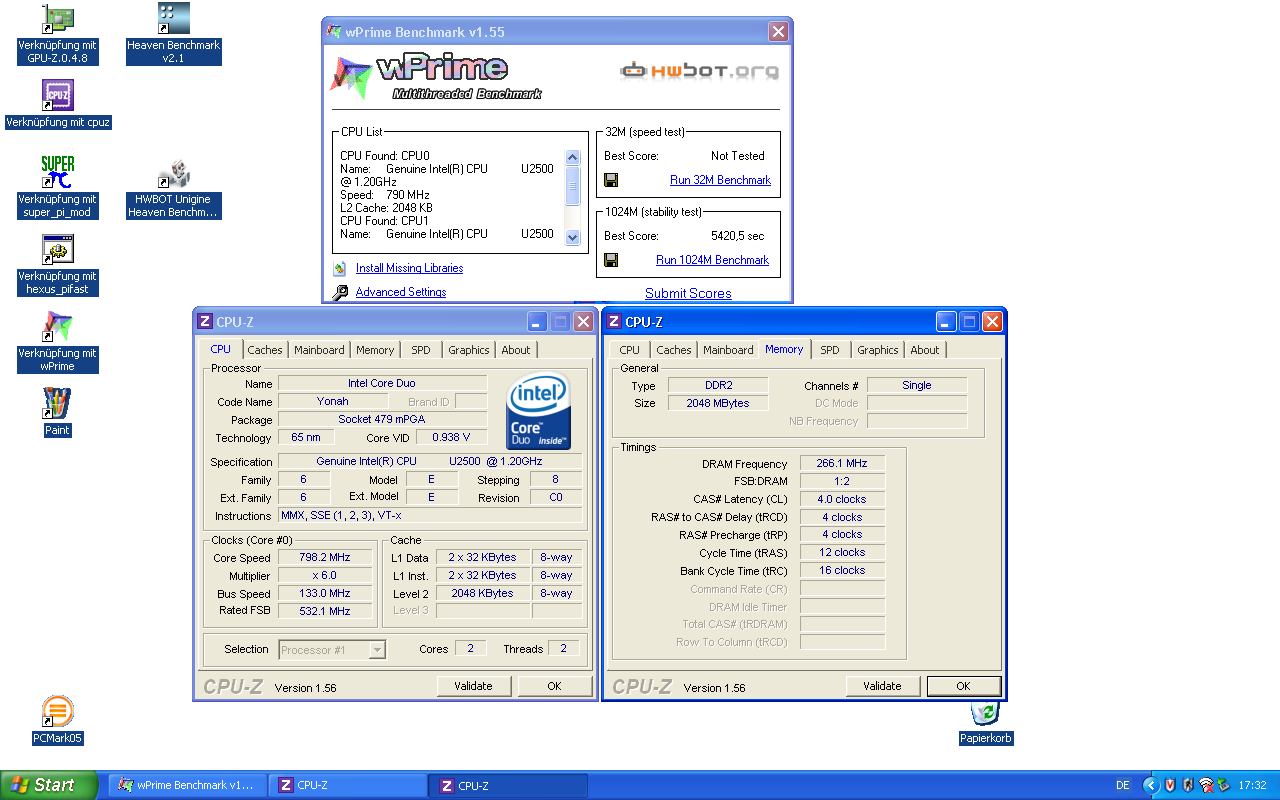
Task: Click the 5420,5 sec best score text
Action: (x=737, y=236)
